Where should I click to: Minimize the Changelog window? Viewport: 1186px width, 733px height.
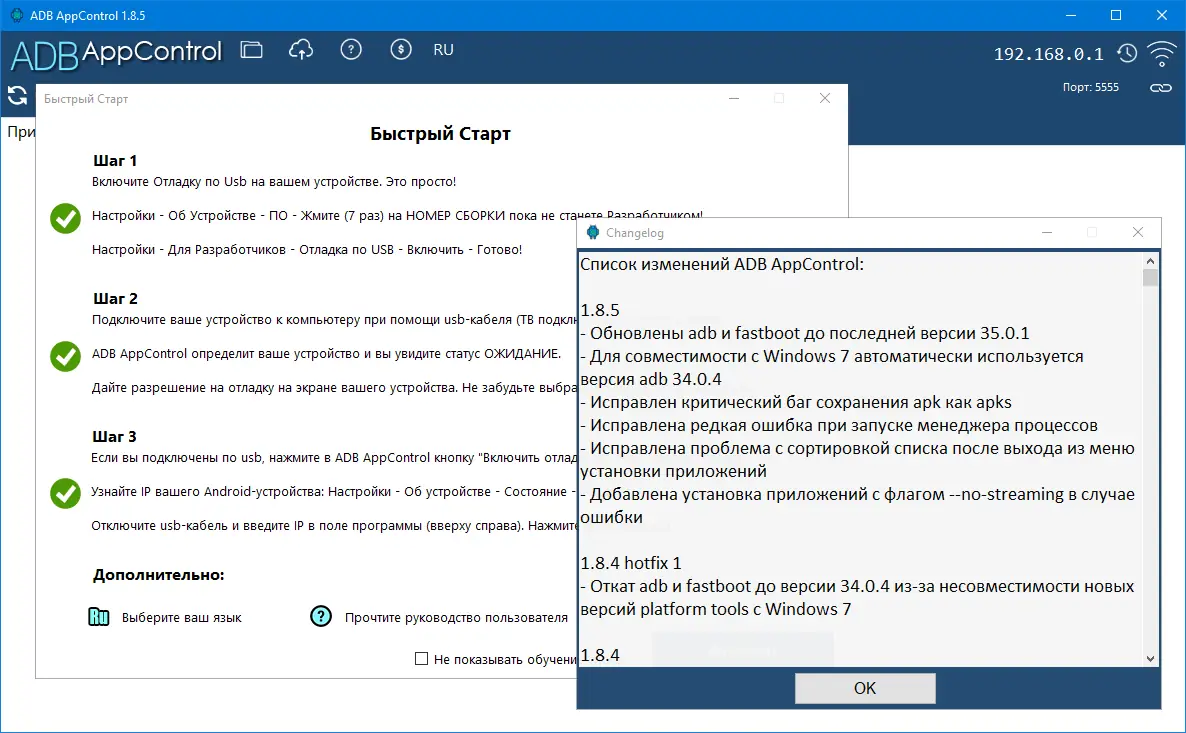(x=1047, y=232)
